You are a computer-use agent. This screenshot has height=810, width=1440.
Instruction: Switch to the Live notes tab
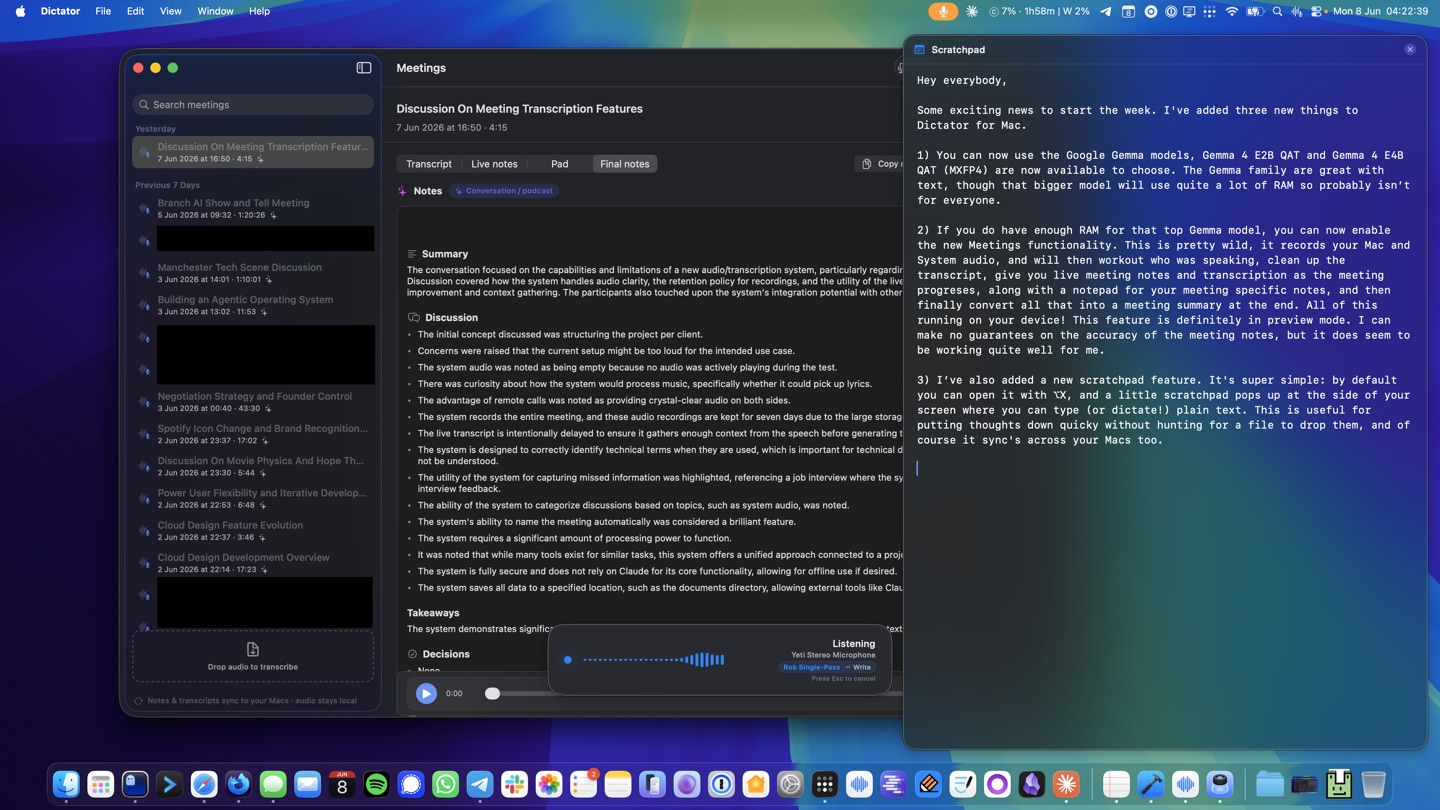point(494,164)
